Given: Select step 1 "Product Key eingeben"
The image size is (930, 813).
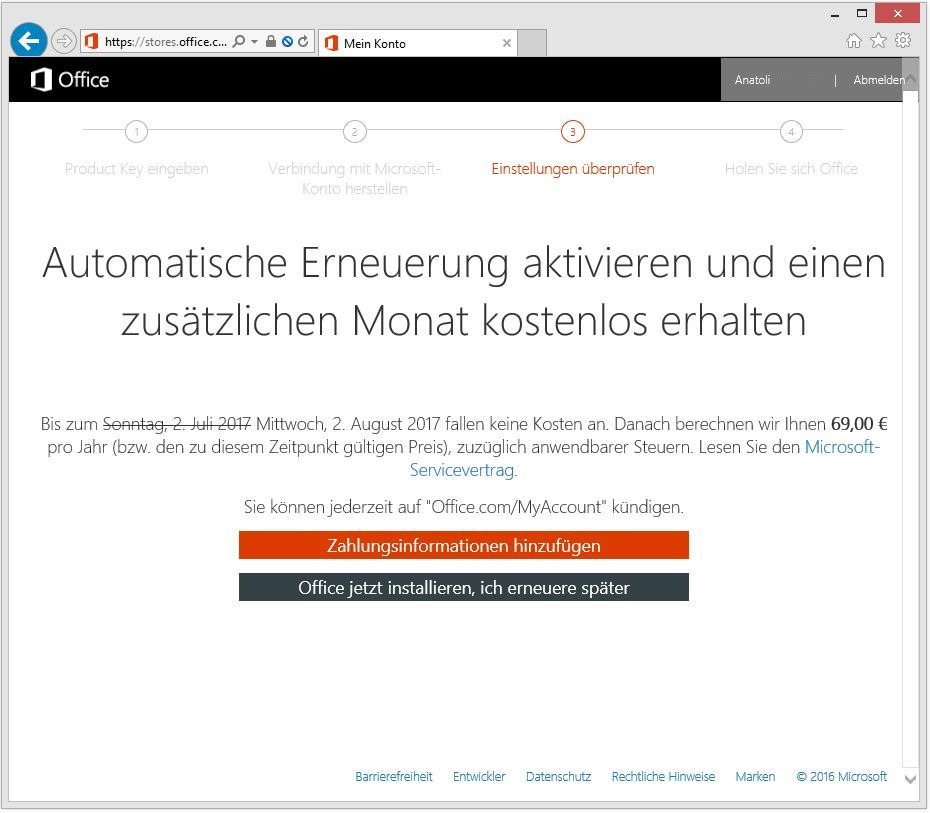Looking at the screenshot, I should click(136, 168).
